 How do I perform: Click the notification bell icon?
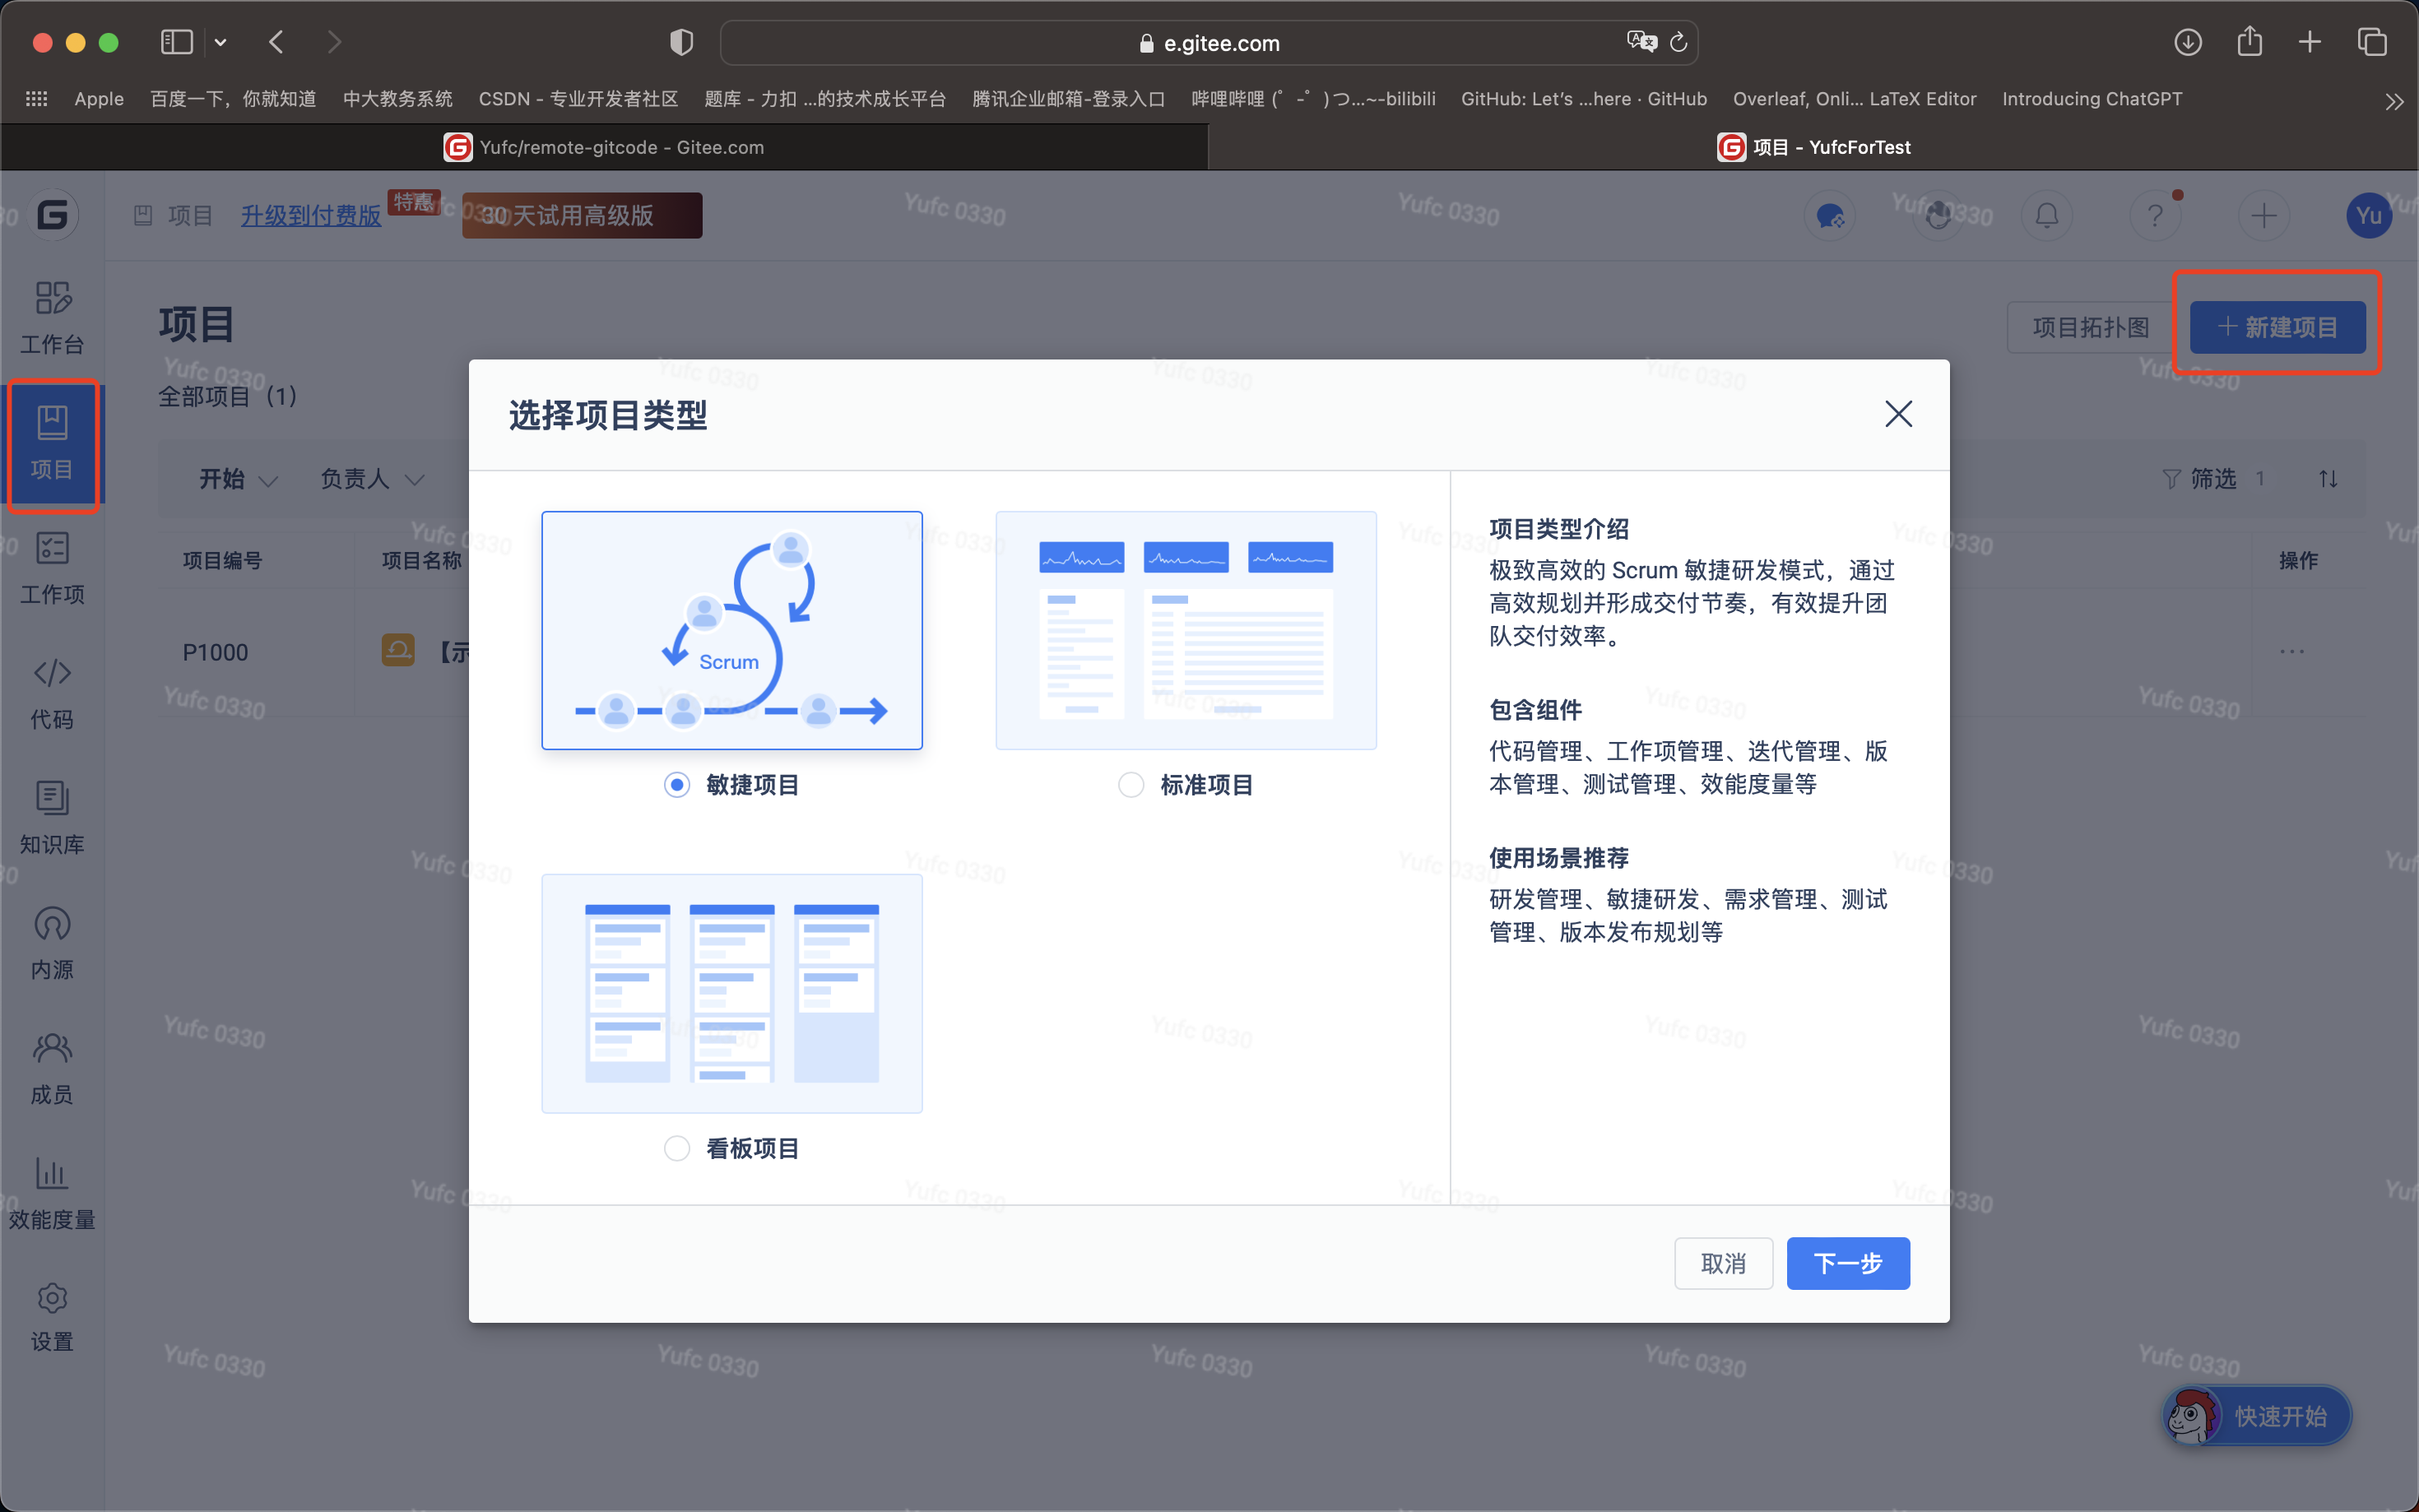2047,216
